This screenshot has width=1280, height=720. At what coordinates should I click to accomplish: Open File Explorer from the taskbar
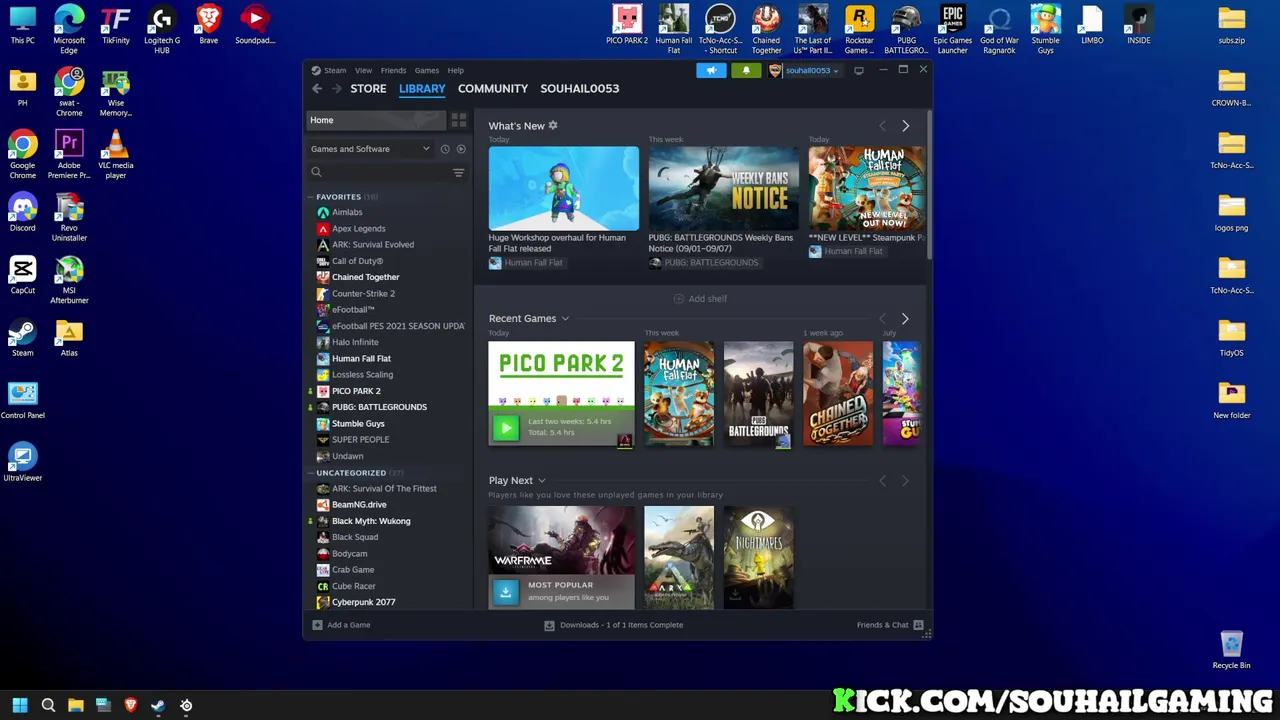pyautogui.click(x=75, y=705)
